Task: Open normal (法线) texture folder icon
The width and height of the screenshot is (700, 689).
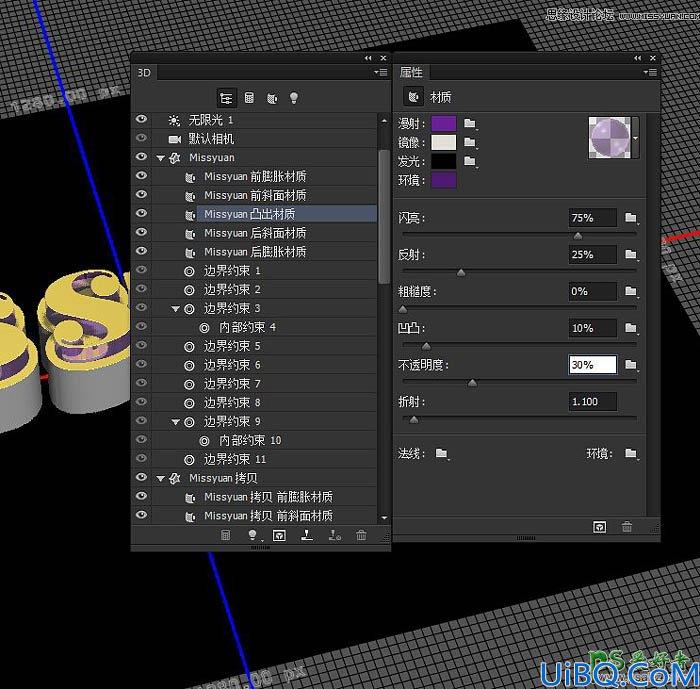Action: 442,454
